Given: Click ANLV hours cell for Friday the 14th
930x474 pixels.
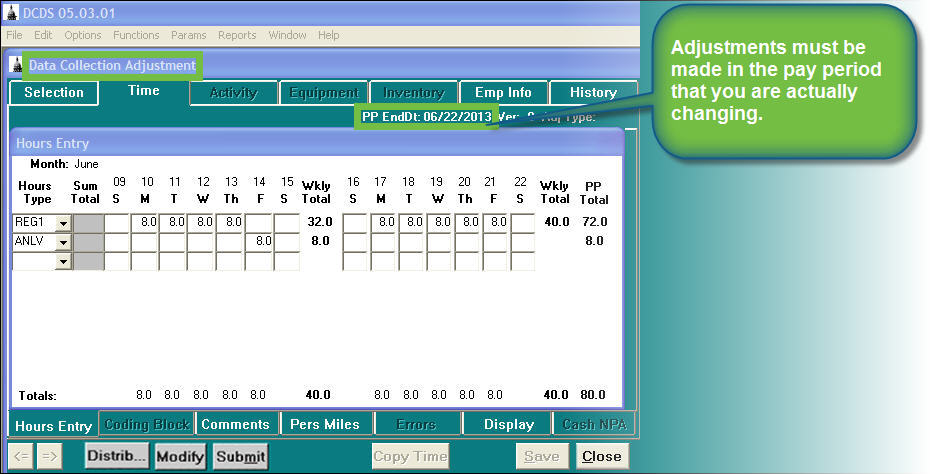Looking at the screenshot, I should pyautogui.click(x=258, y=241).
